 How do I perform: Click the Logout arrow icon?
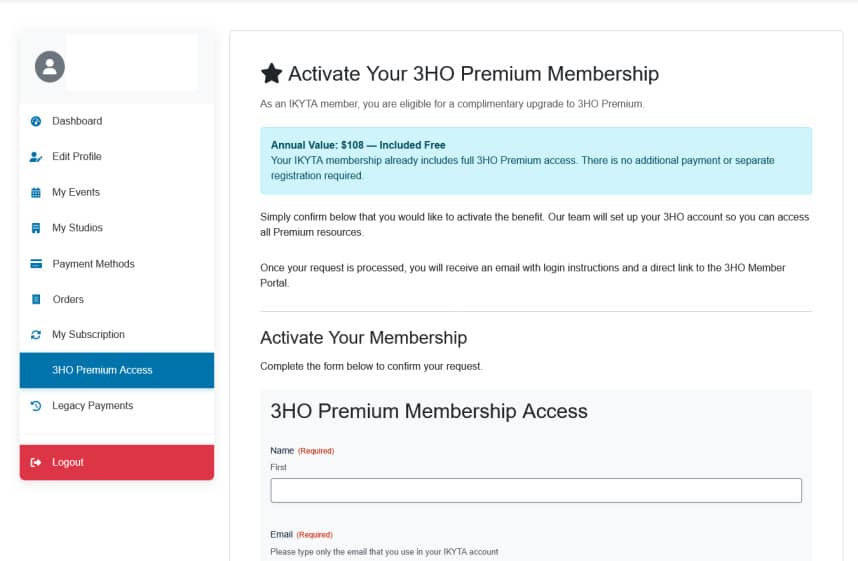36,462
